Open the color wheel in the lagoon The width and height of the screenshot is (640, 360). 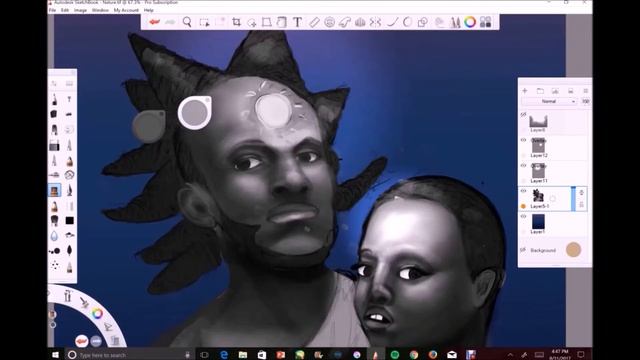(97, 313)
